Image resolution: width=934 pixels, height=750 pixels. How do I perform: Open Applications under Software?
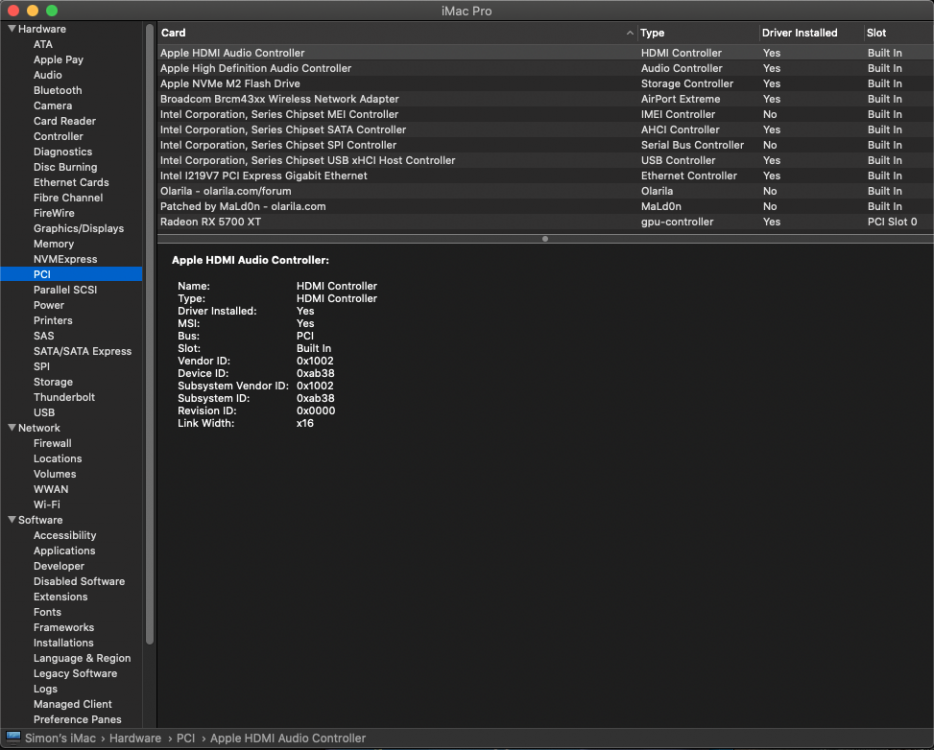pyautogui.click(x=64, y=551)
